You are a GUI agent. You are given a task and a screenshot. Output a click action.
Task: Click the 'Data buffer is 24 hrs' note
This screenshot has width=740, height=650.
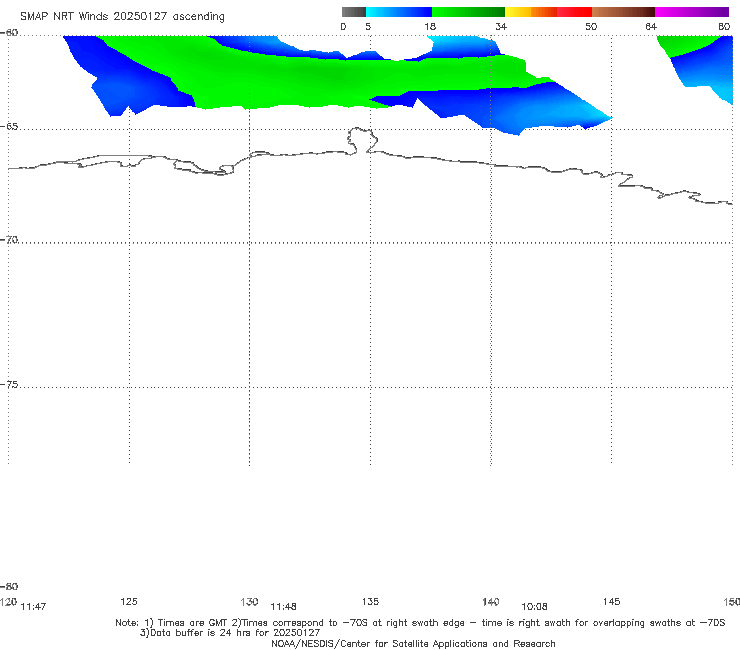pos(230,633)
